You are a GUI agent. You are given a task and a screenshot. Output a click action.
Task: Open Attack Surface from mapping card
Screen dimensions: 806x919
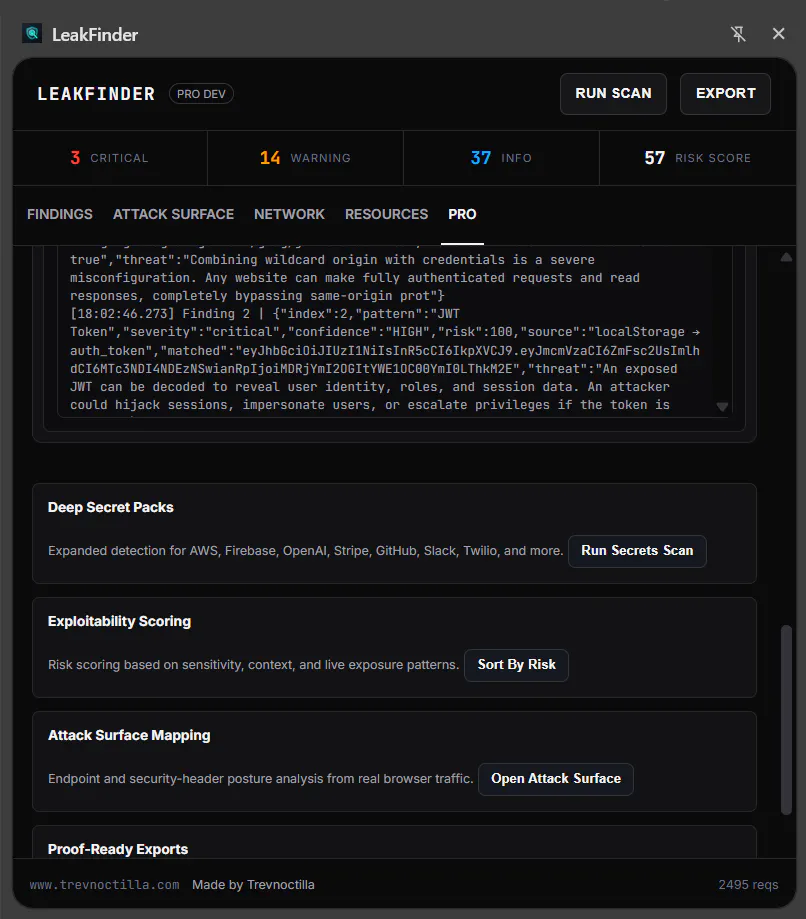pyautogui.click(x=556, y=779)
